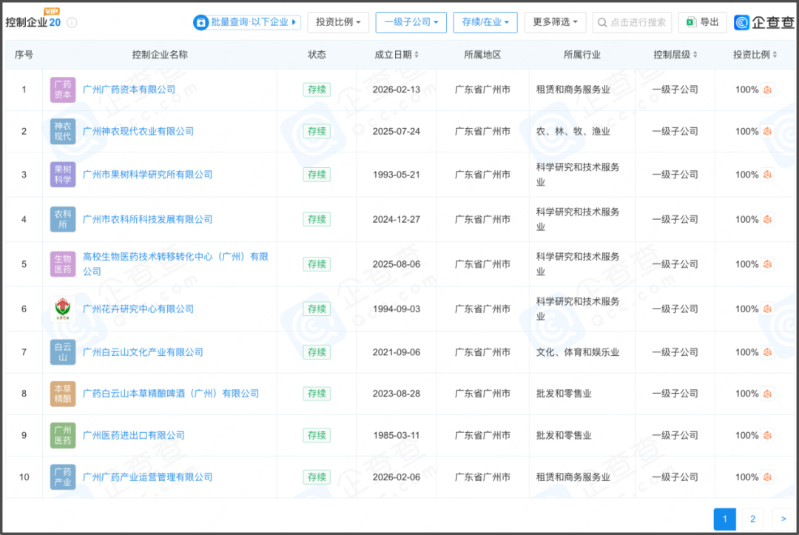Click the info icon beside 控制企业 20
This screenshot has width=799, height=535.
click(72, 22)
